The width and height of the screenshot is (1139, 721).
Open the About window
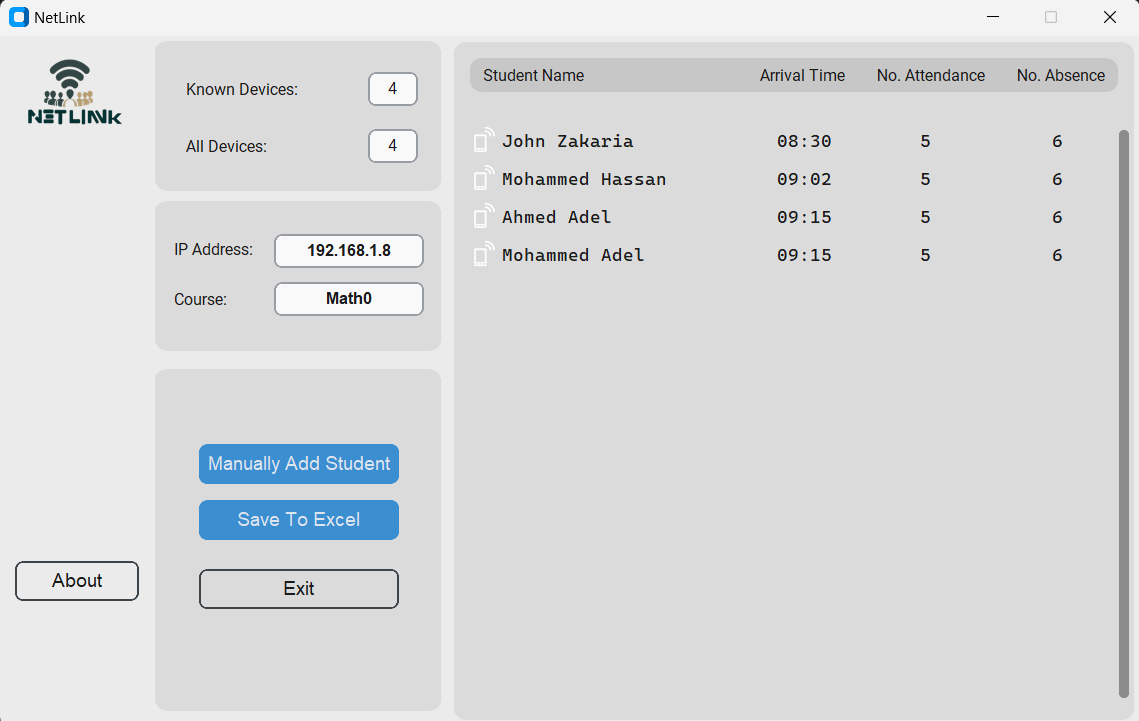76,580
